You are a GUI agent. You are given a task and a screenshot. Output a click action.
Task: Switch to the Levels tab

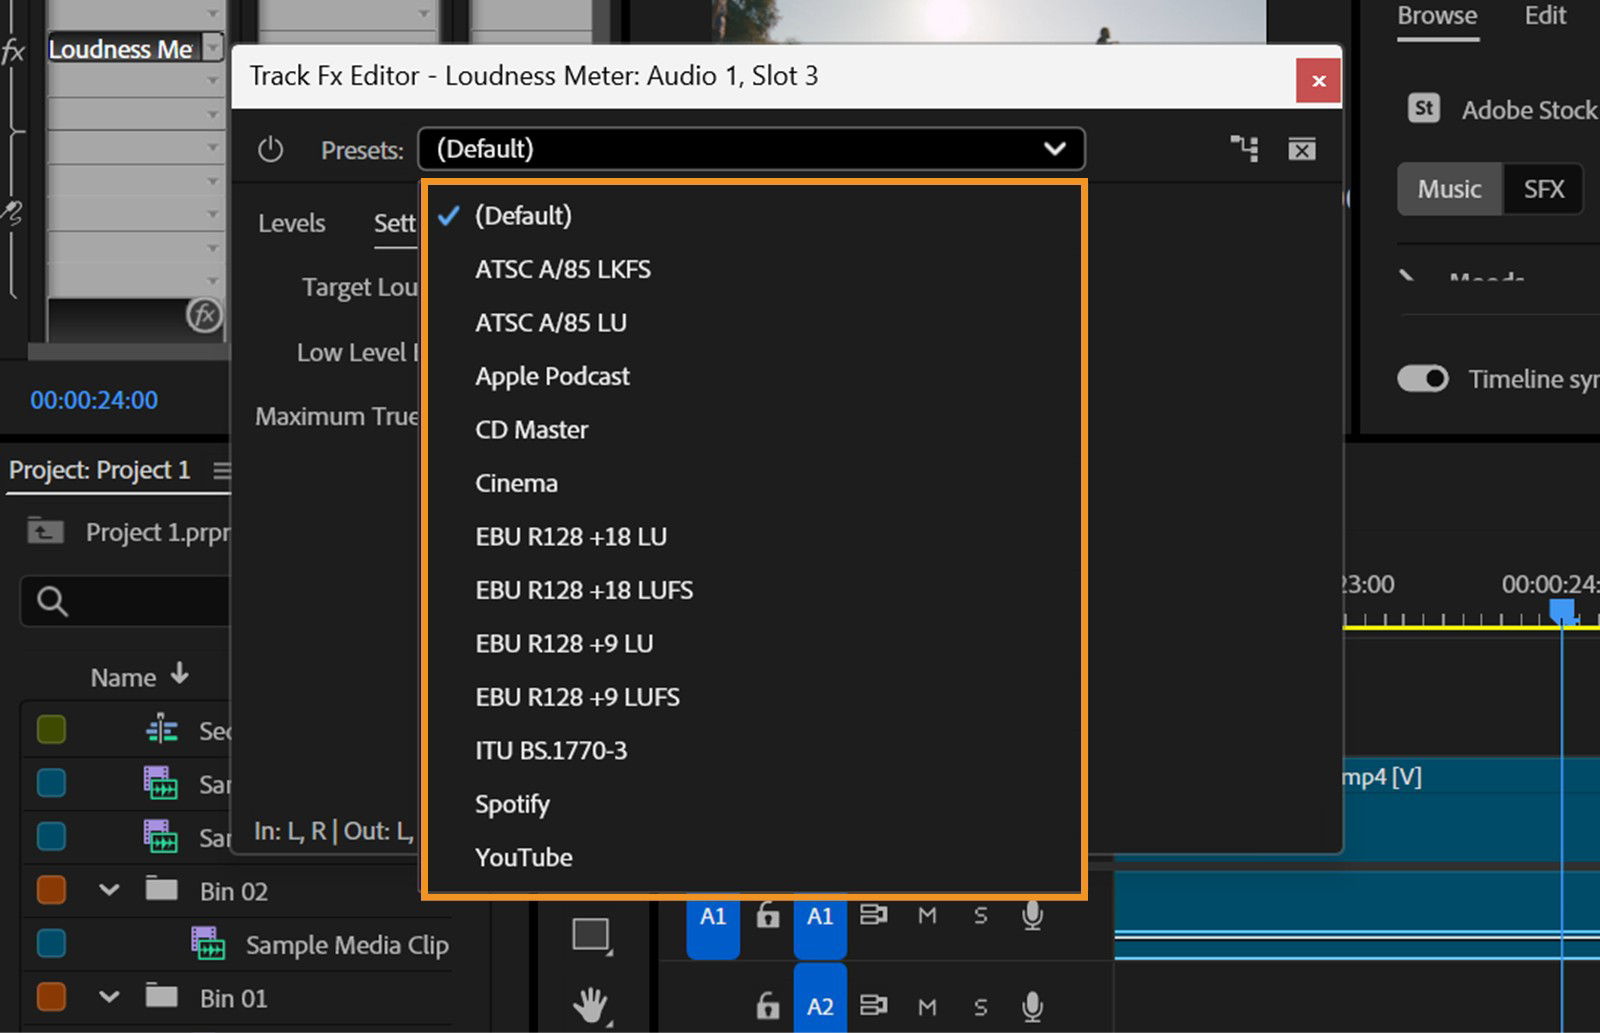click(291, 222)
